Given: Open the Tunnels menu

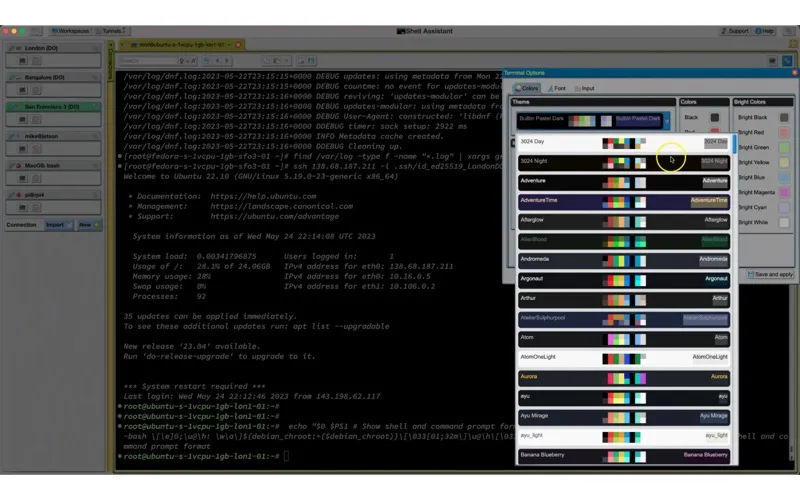Looking at the screenshot, I should tap(111, 31).
